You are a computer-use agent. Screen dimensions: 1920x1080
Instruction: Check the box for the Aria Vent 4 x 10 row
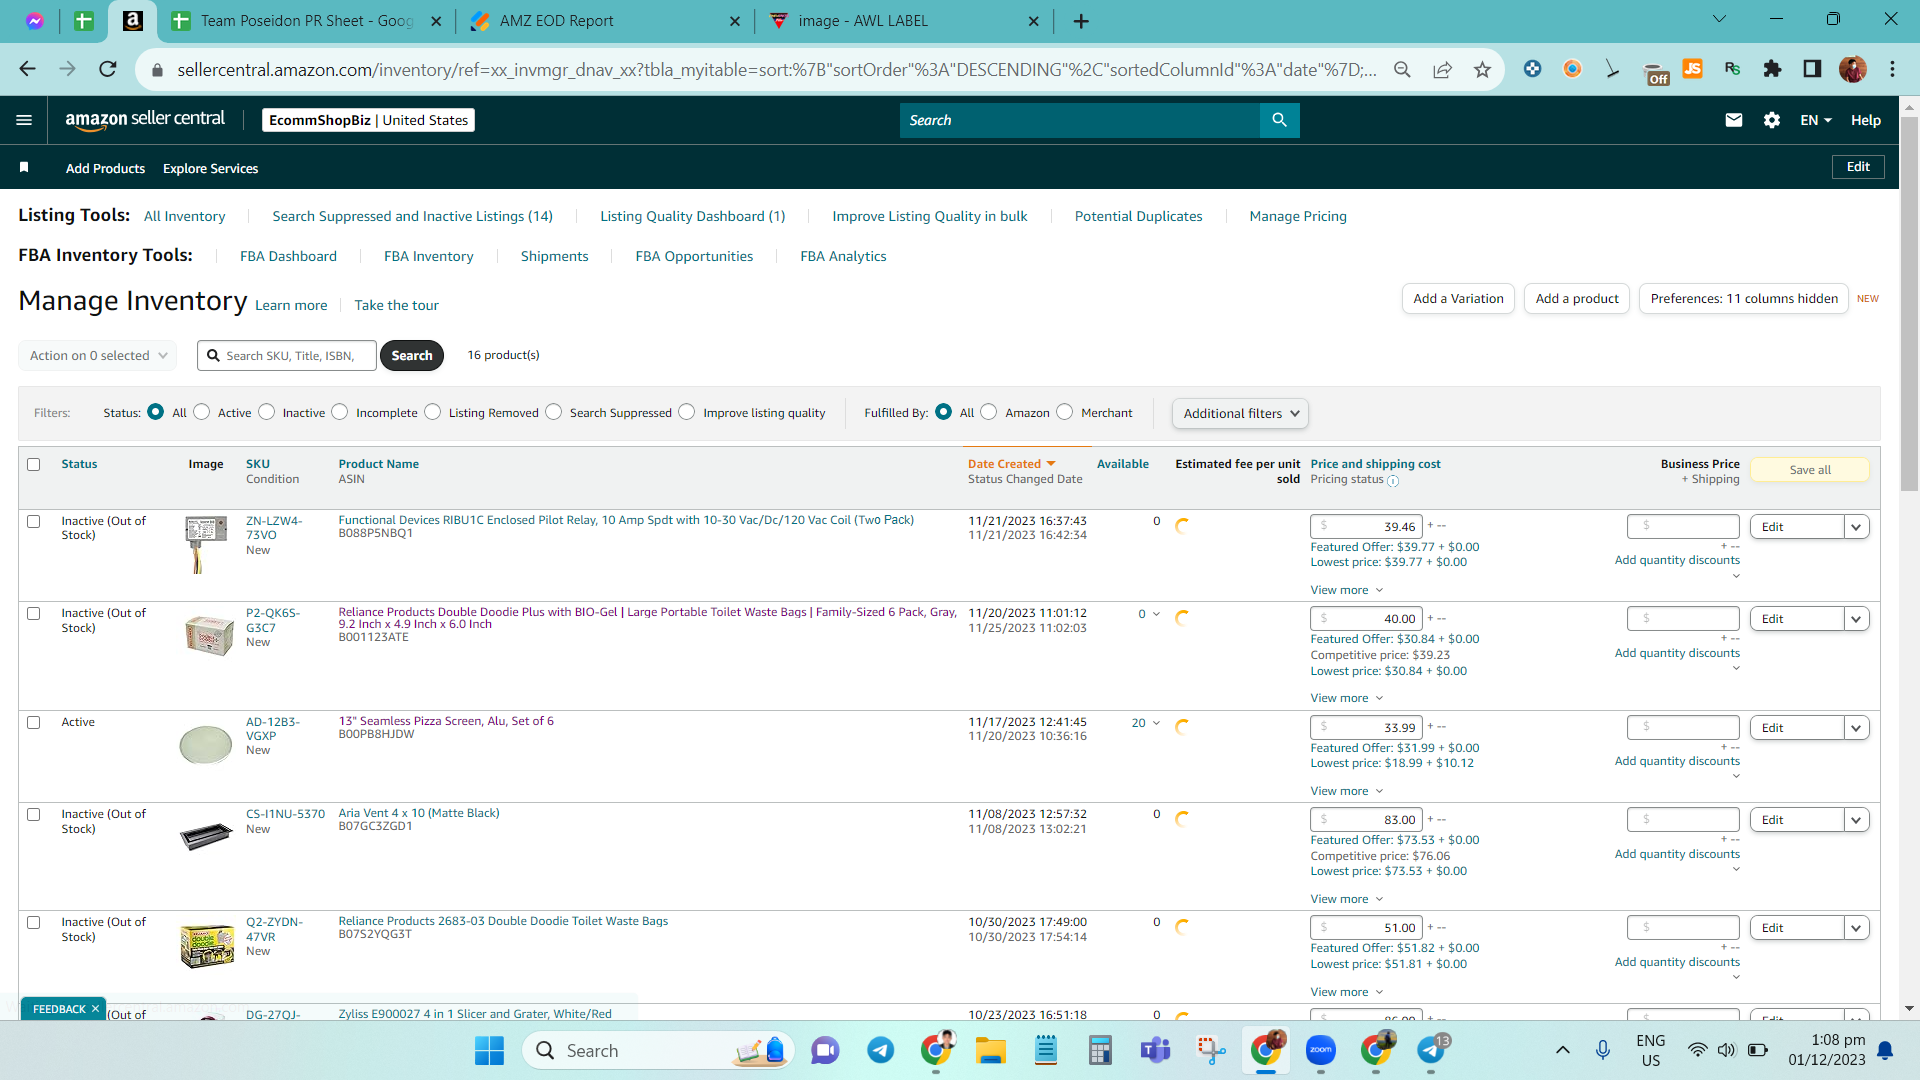pos(34,814)
